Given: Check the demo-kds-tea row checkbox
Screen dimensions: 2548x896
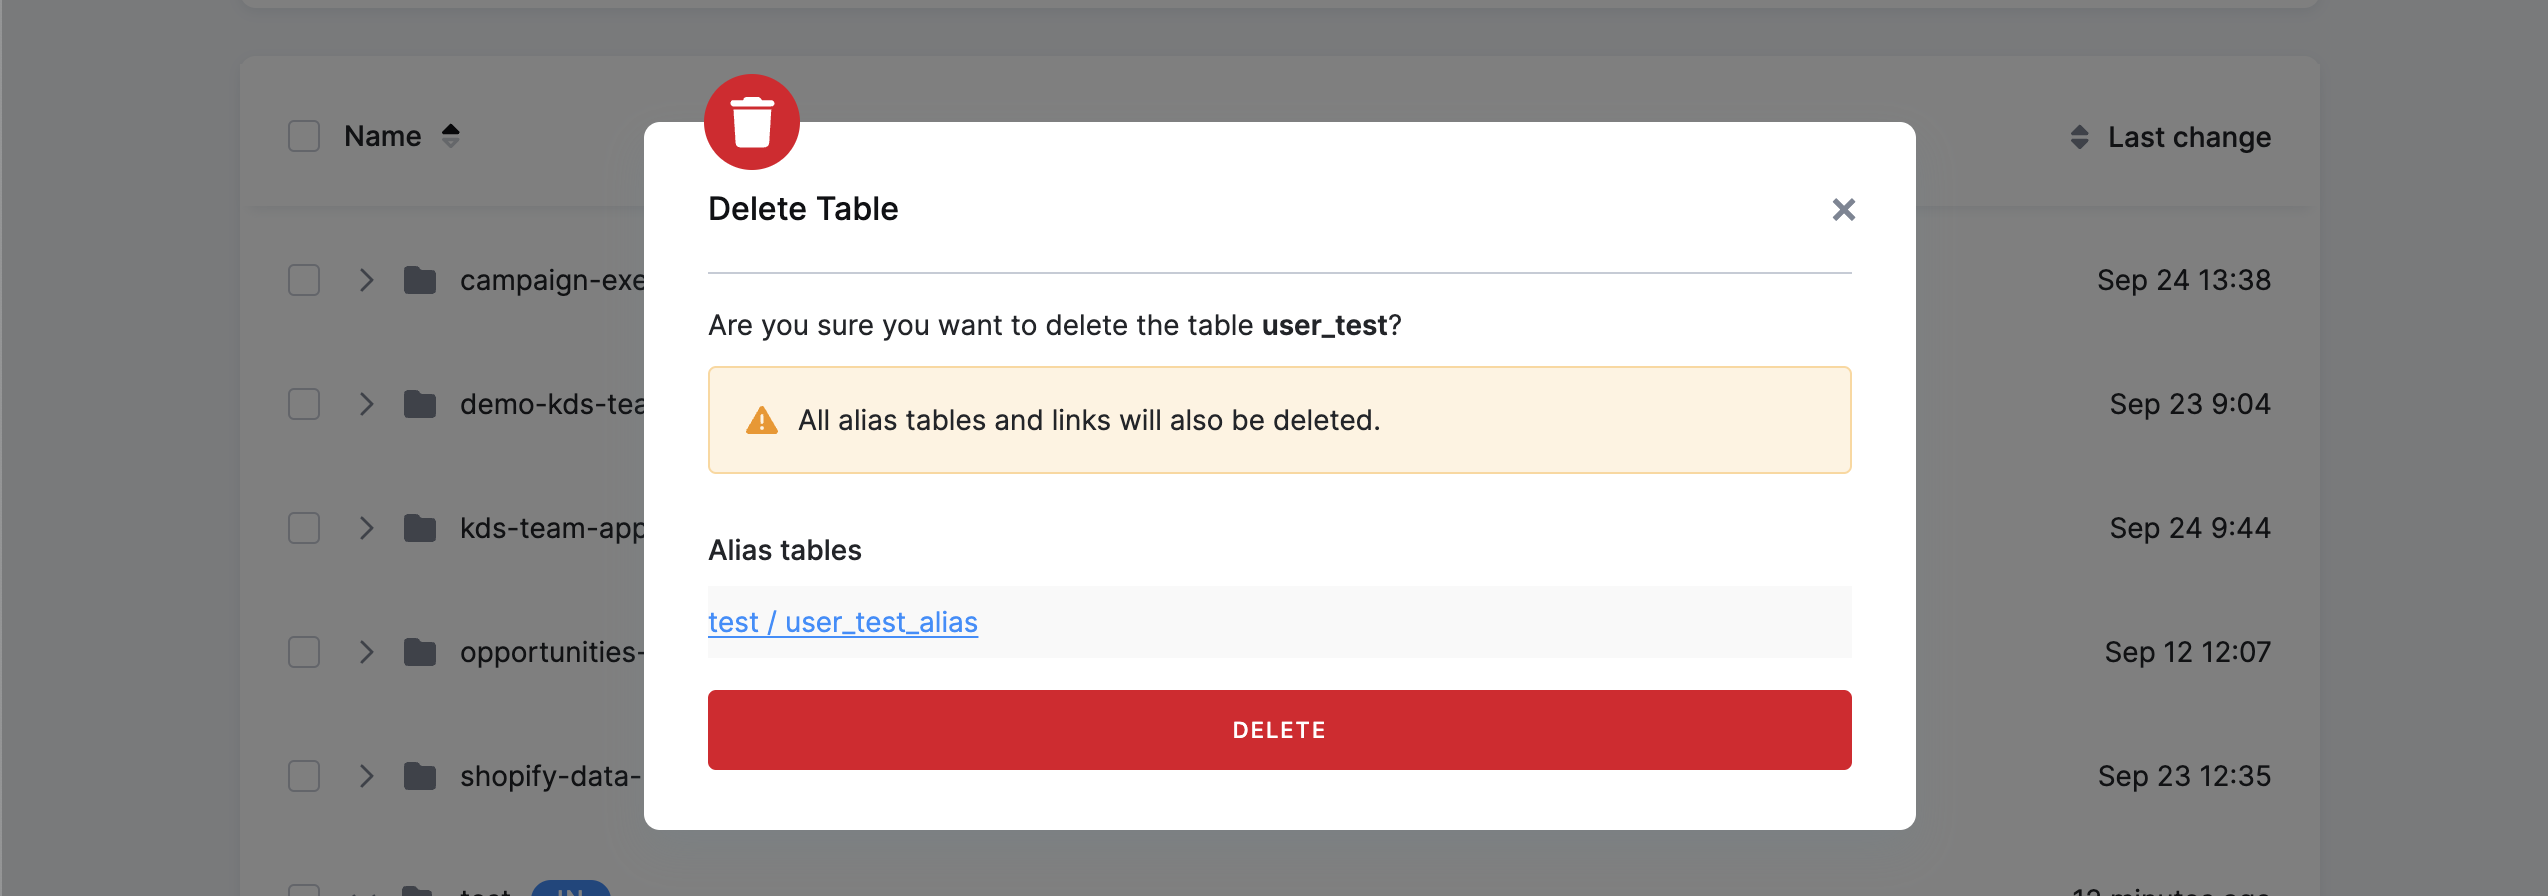Looking at the screenshot, I should (x=304, y=404).
